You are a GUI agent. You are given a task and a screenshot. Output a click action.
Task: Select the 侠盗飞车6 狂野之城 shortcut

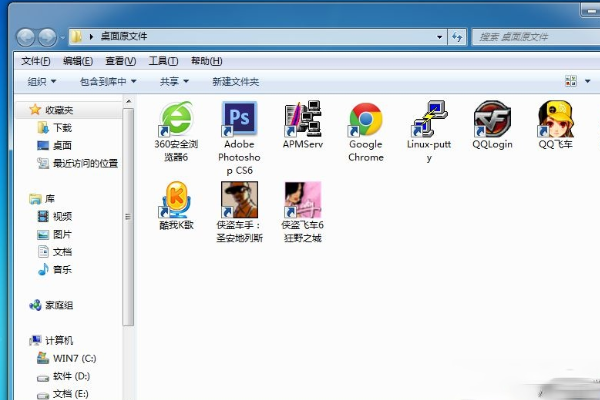pyautogui.click(x=303, y=212)
